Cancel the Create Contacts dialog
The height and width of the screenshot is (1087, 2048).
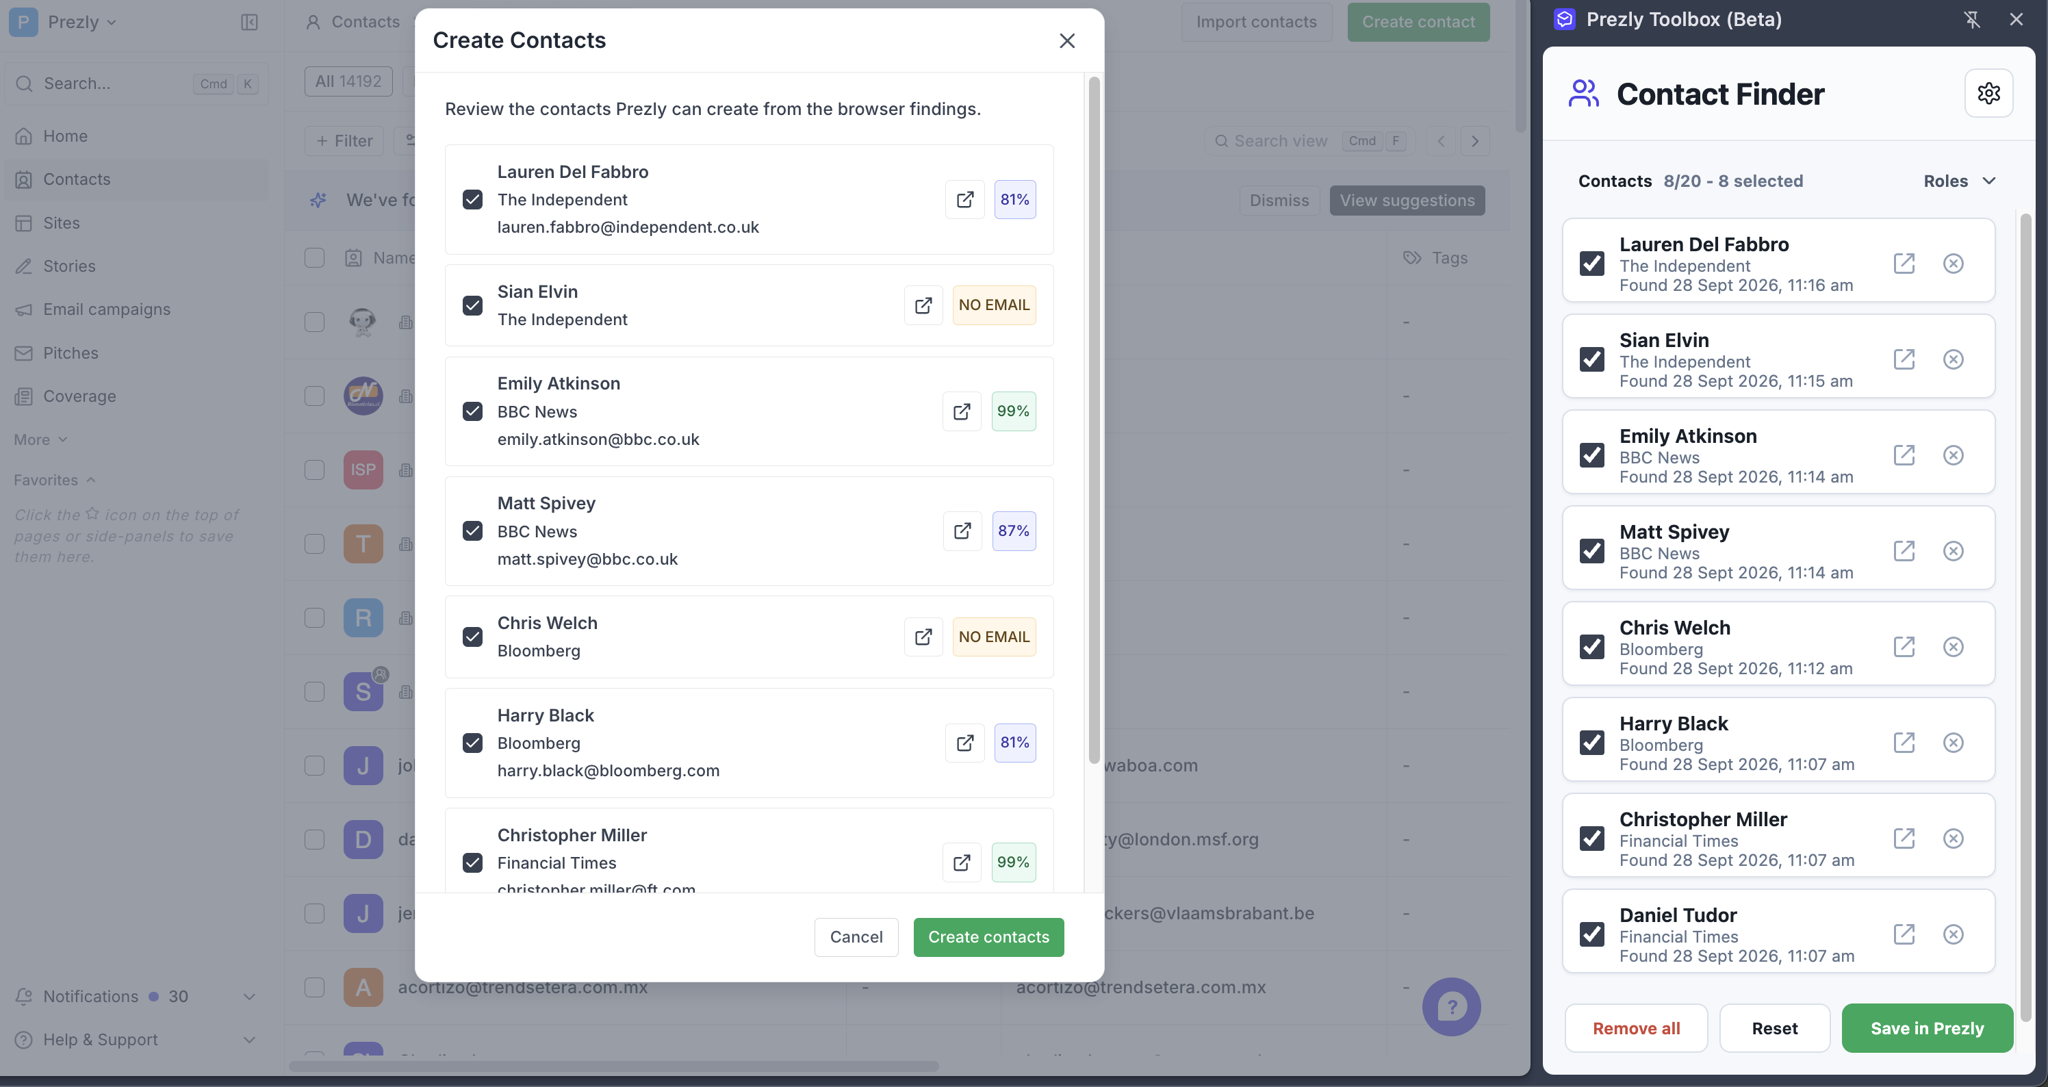pyautogui.click(x=856, y=937)
